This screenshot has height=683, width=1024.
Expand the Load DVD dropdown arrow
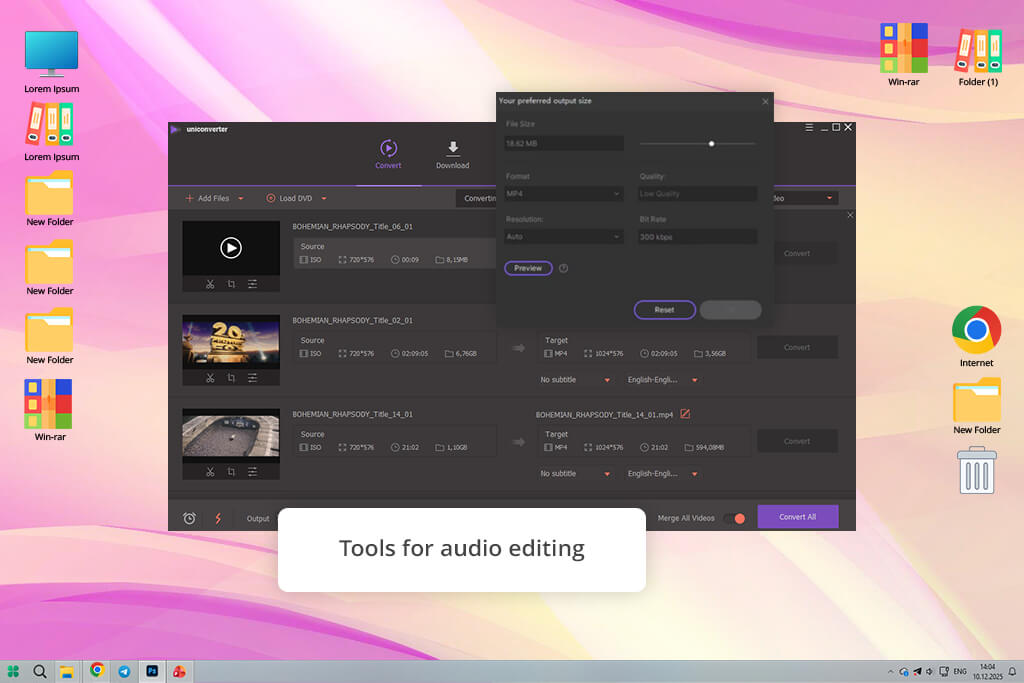pos(324,199)
